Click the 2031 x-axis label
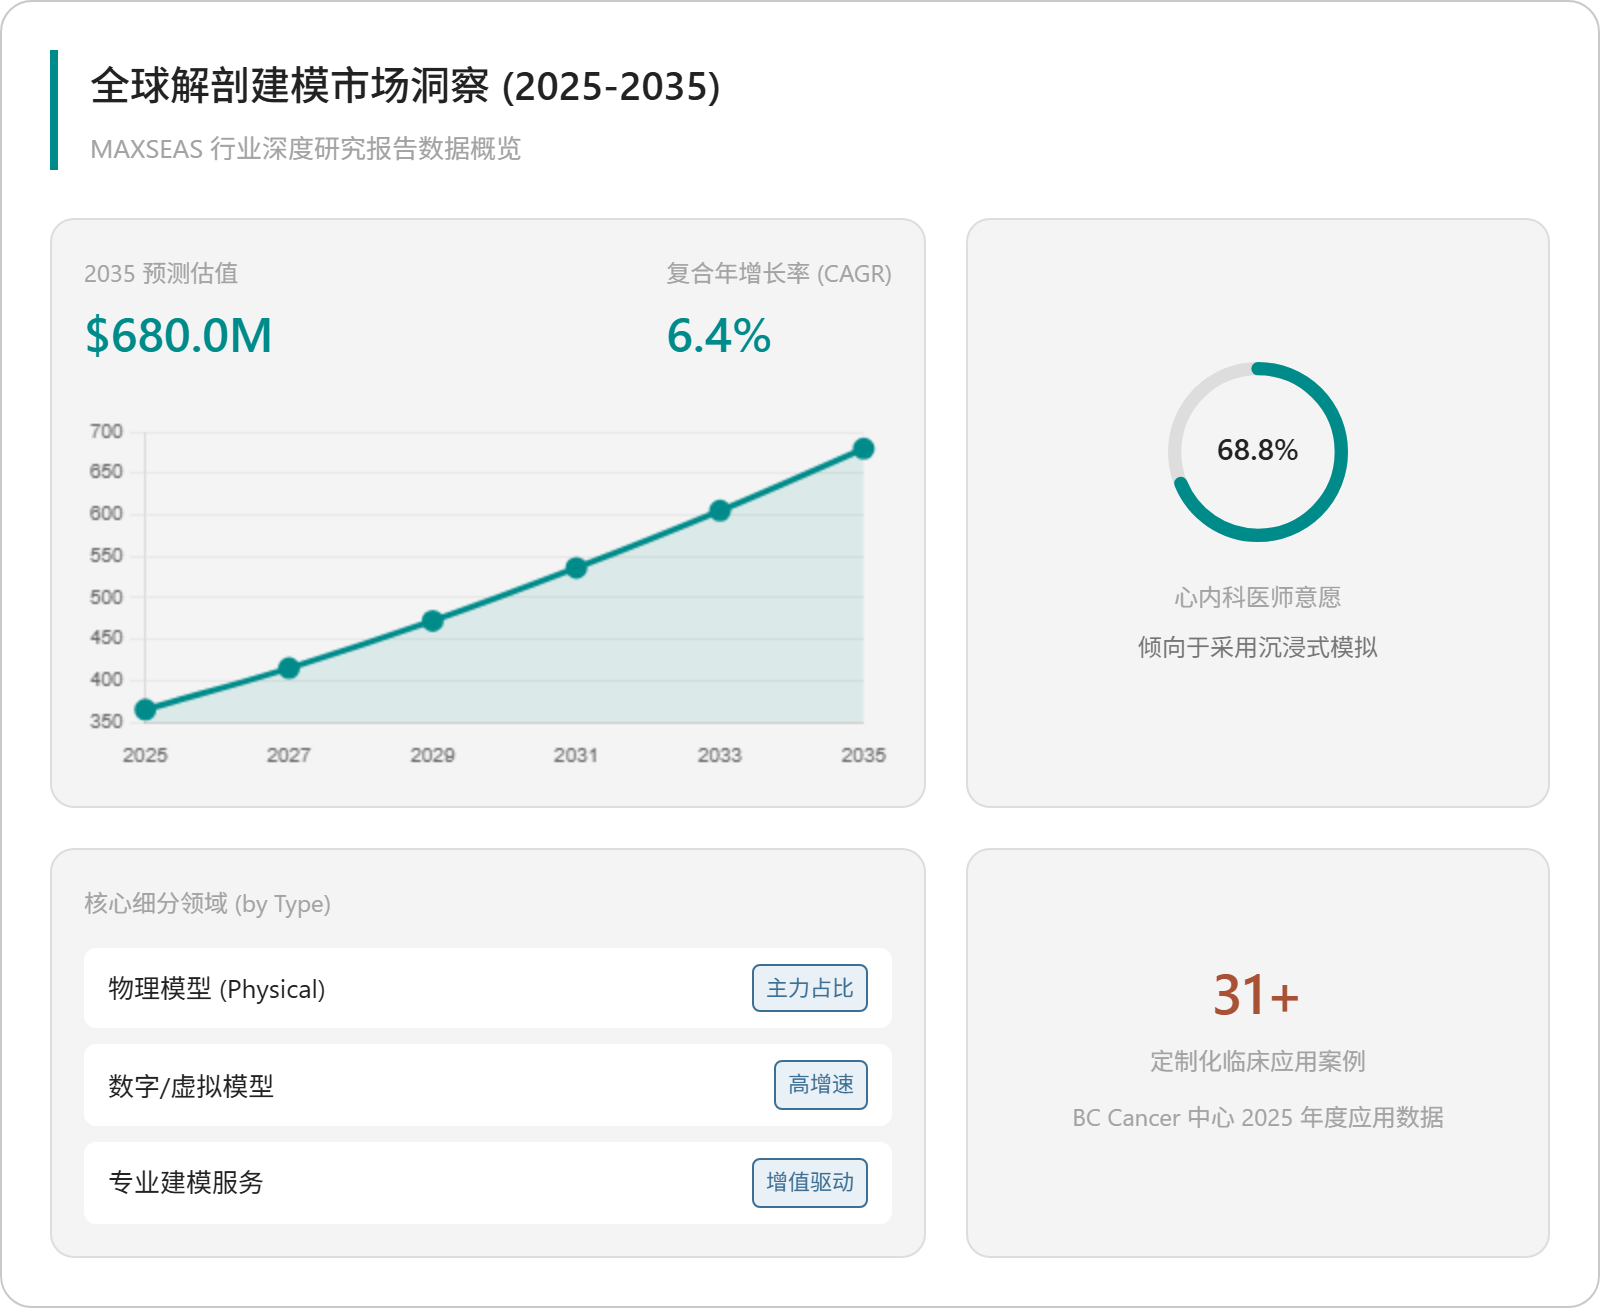This screenshot has height=1308, width=1600. coord(576,755)
